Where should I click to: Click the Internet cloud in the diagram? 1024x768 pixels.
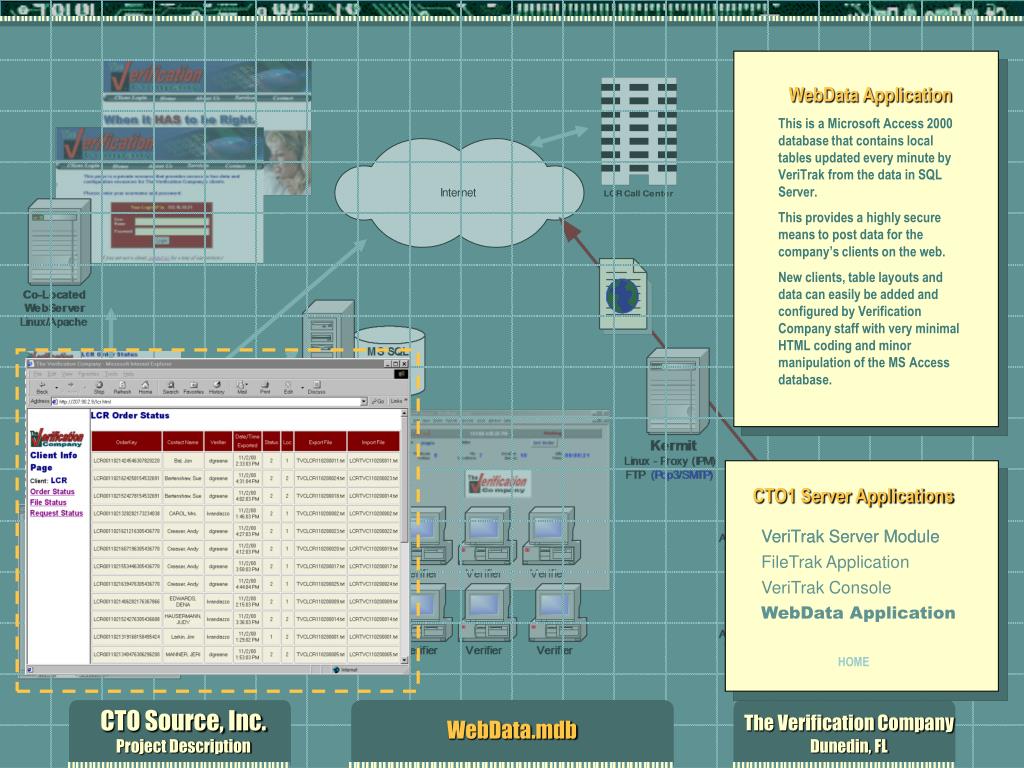(458, 193)
